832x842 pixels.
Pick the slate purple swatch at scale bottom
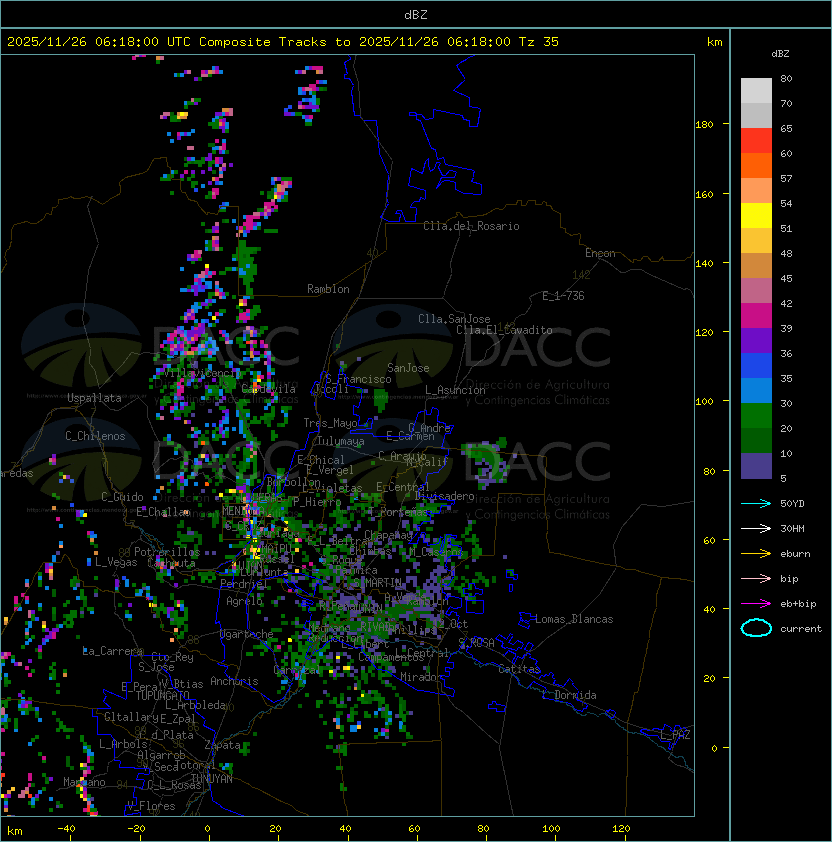756,466
